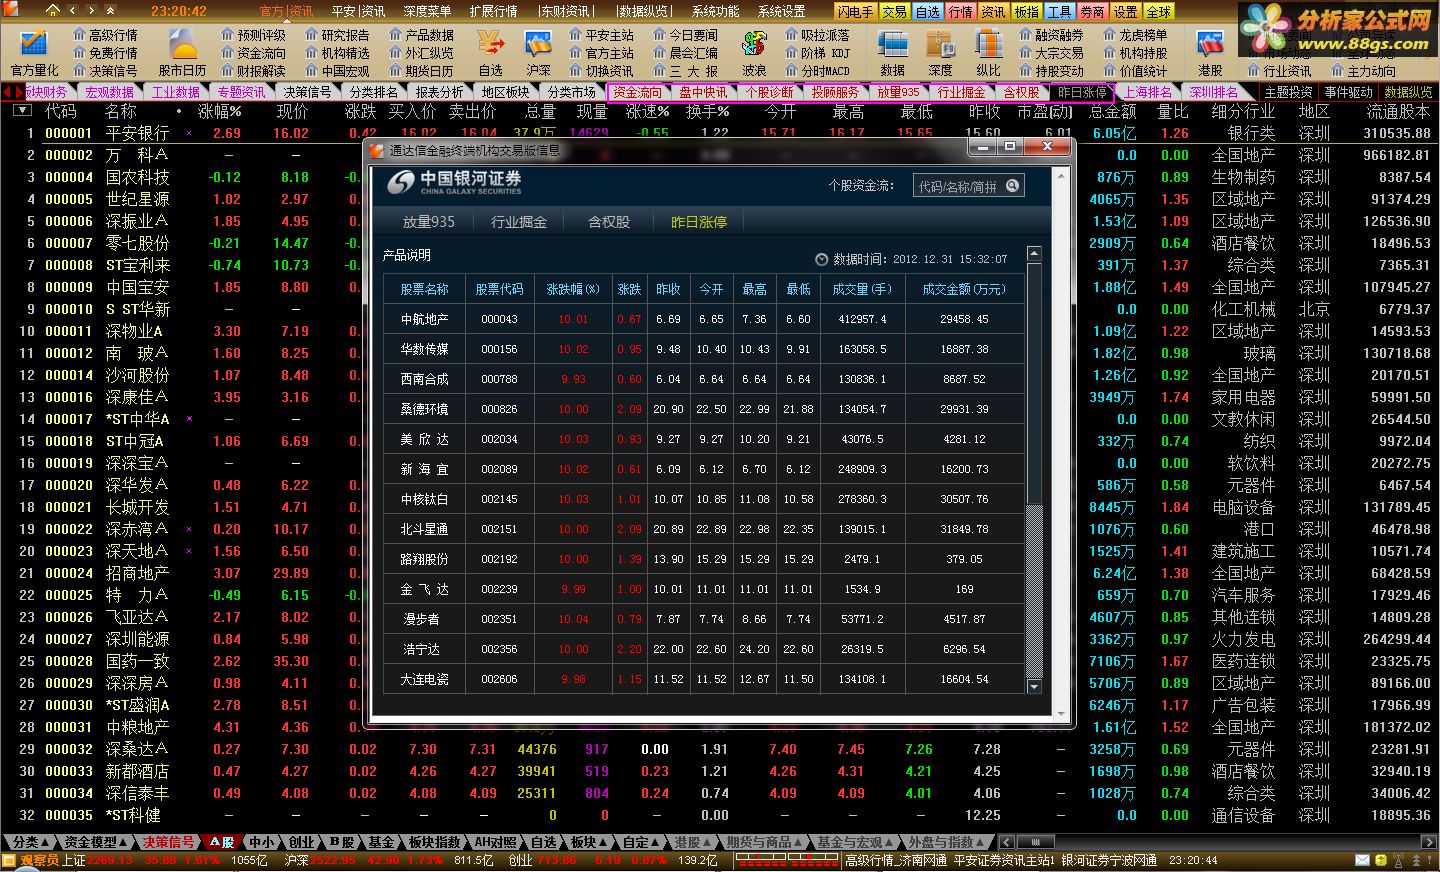Switch to the 含权股 dialog tab

tap(609, 222)
